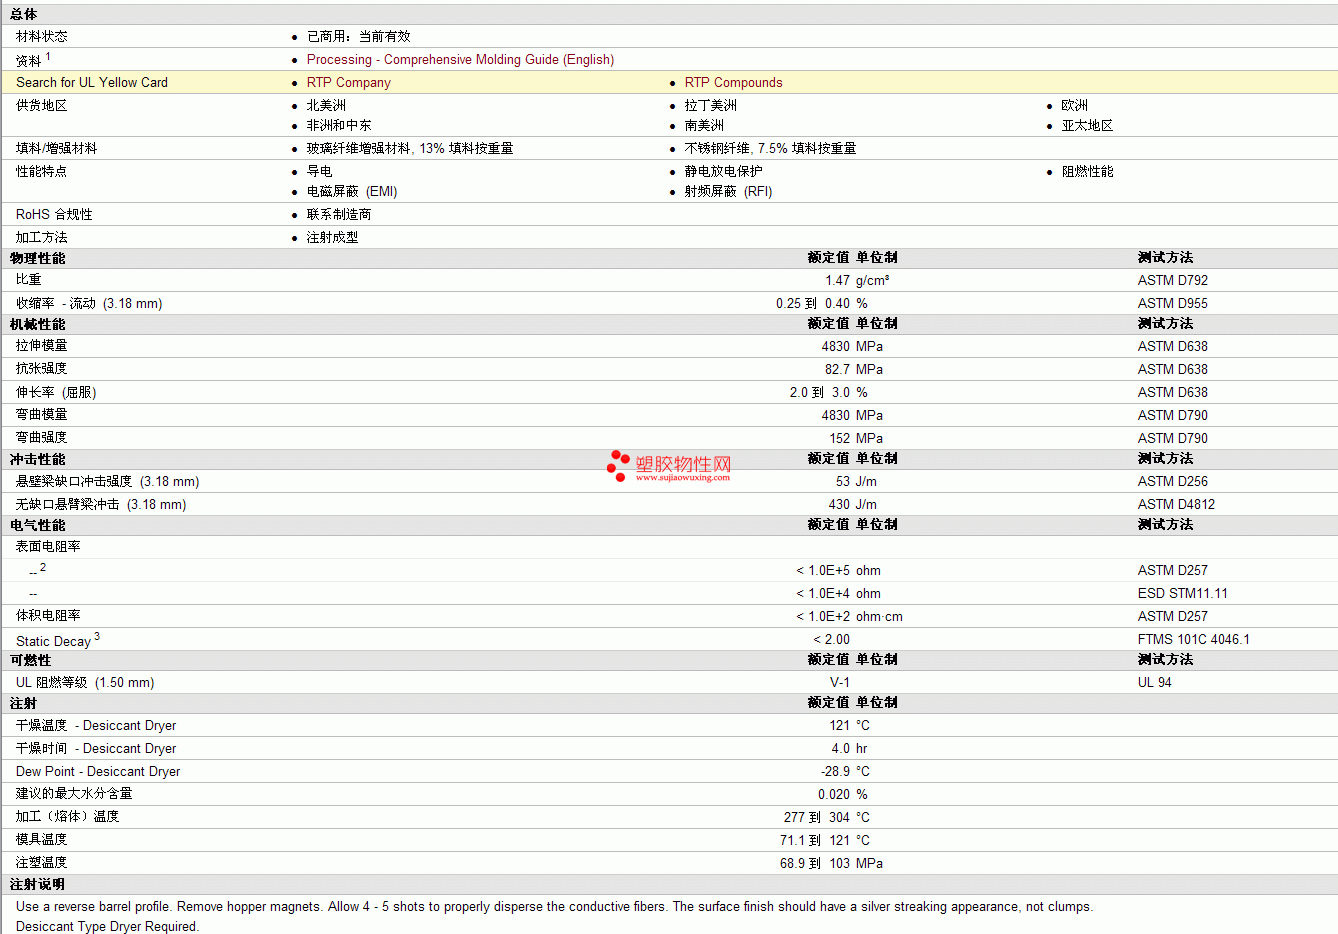Open the Processing - Comprehensive Molding Guide link
1338x934 pixels.
(460, 60)
